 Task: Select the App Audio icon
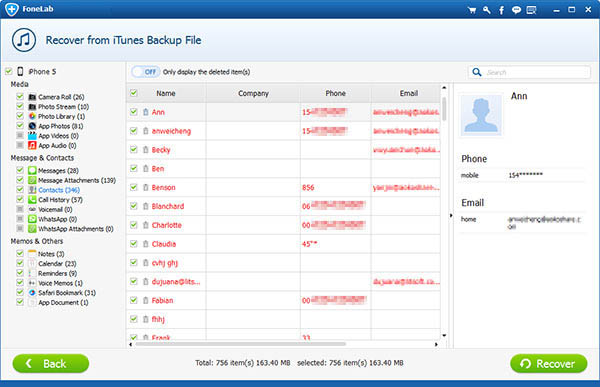pyautogui.click(x=32, y=145)
